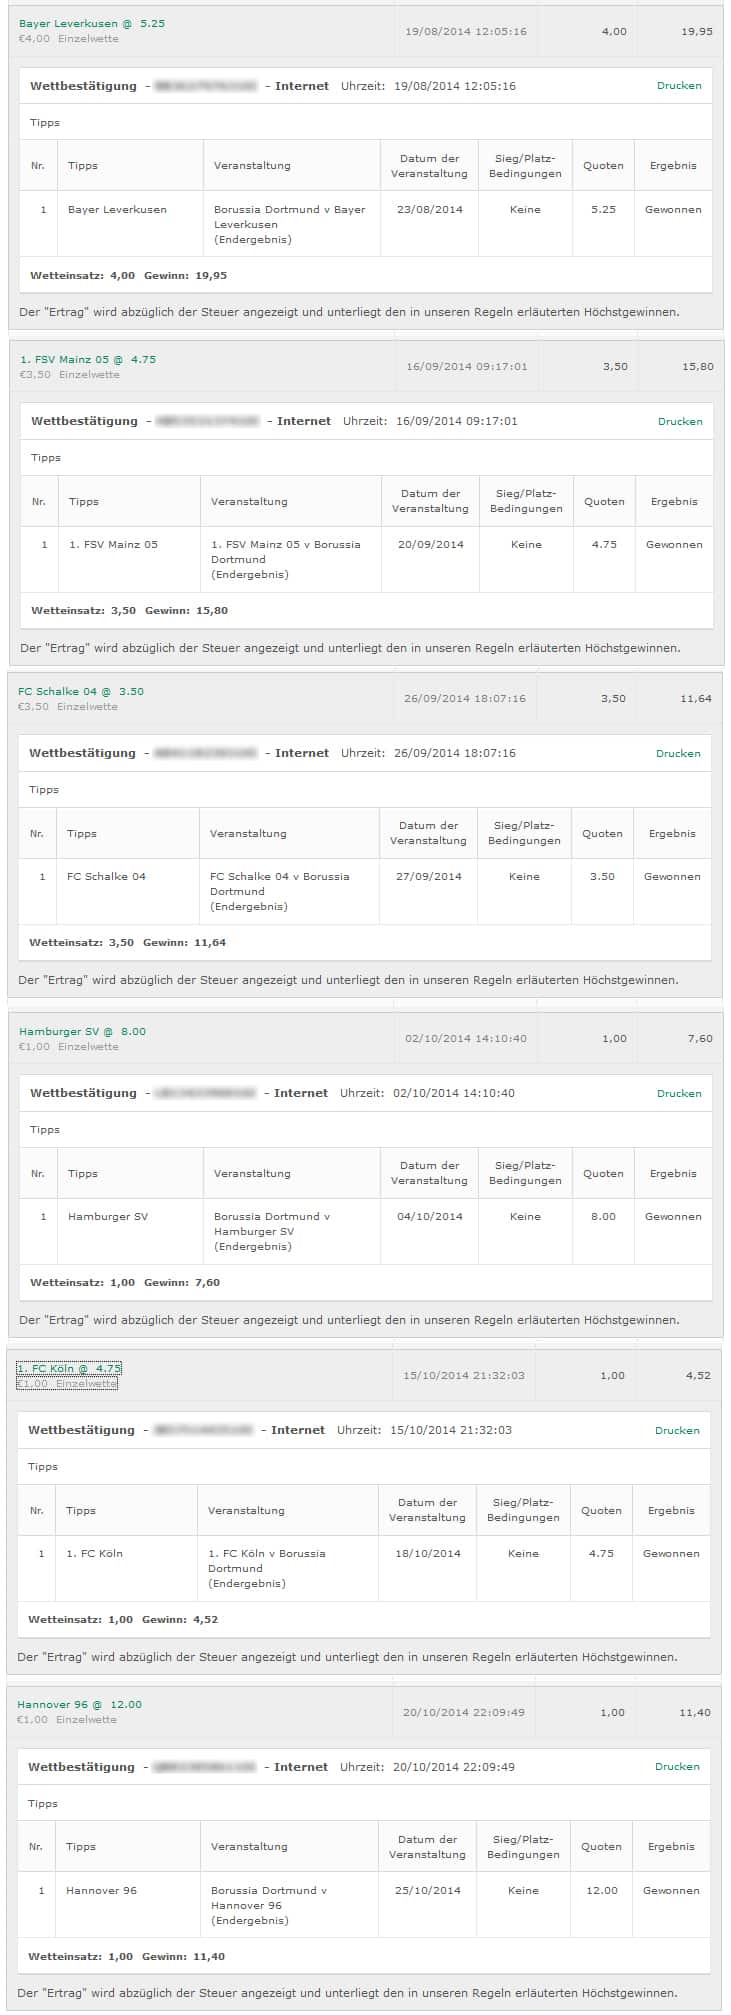The height and width of the screenshot is (2015, 731).
Task: Click the 12.00 odds cell for Hannover 96
Action: [602, 1891]
